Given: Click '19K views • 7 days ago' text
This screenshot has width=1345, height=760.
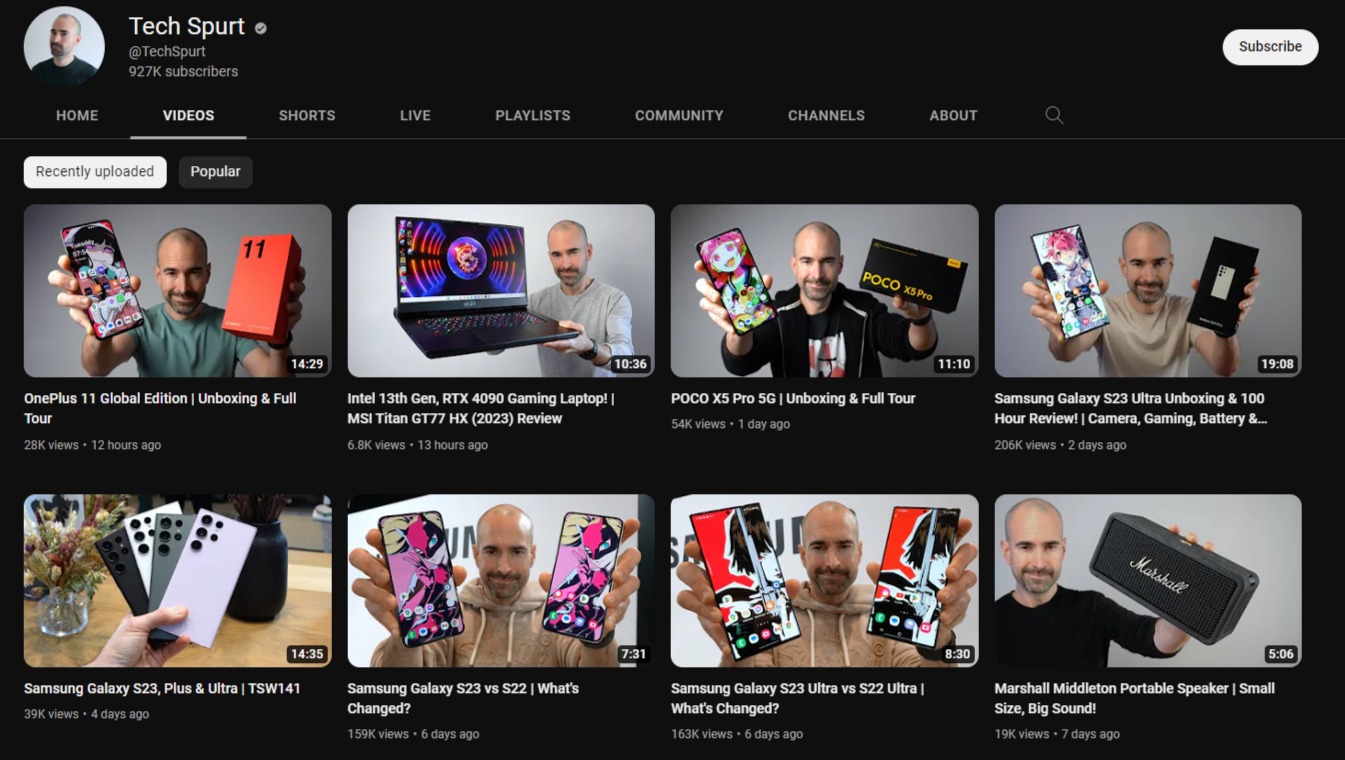Looking at the screenshot, I should [x=1057, y=734].
